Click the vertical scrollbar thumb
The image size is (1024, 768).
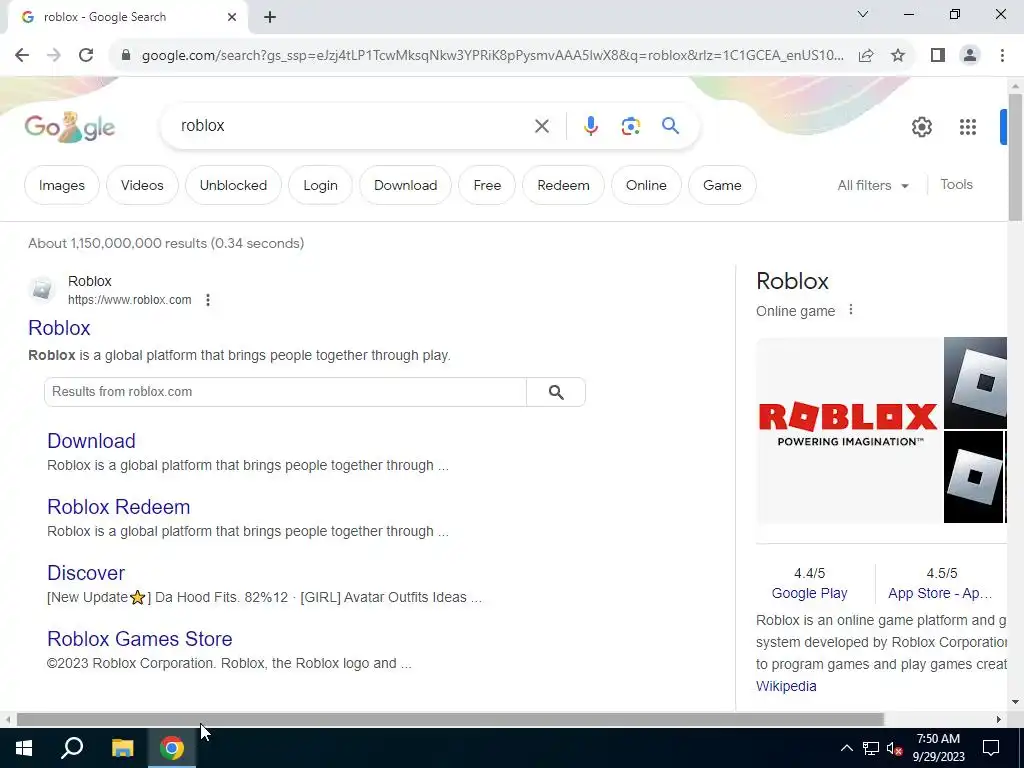(x=1015, y=157)
